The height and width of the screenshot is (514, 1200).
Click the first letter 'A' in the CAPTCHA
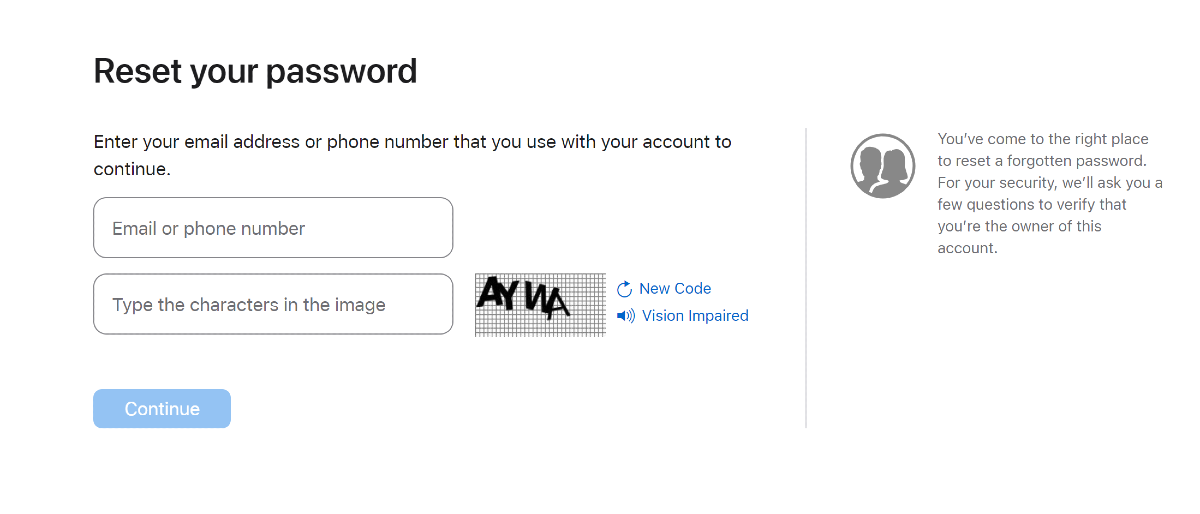[x=489, y=292]
